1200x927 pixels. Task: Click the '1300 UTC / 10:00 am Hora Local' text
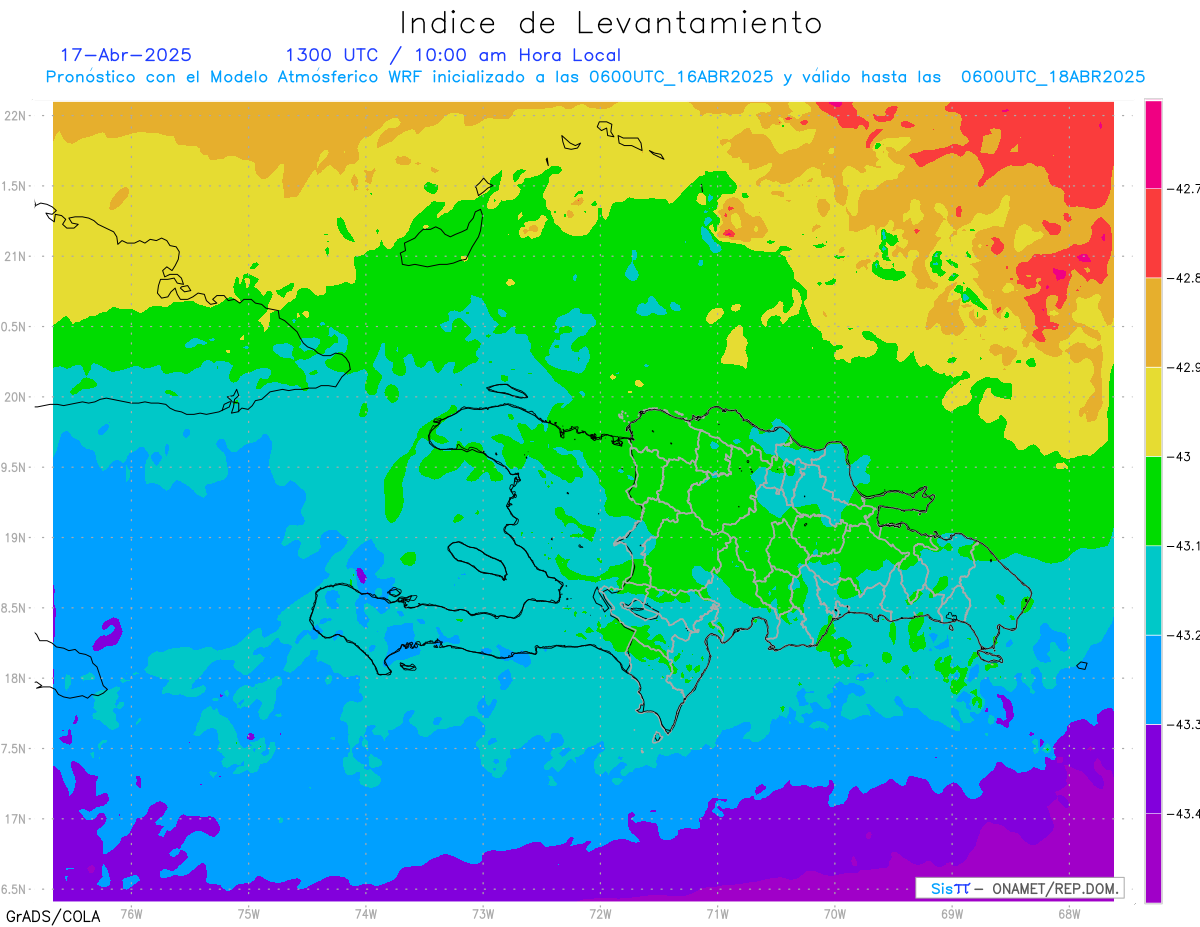453,55
